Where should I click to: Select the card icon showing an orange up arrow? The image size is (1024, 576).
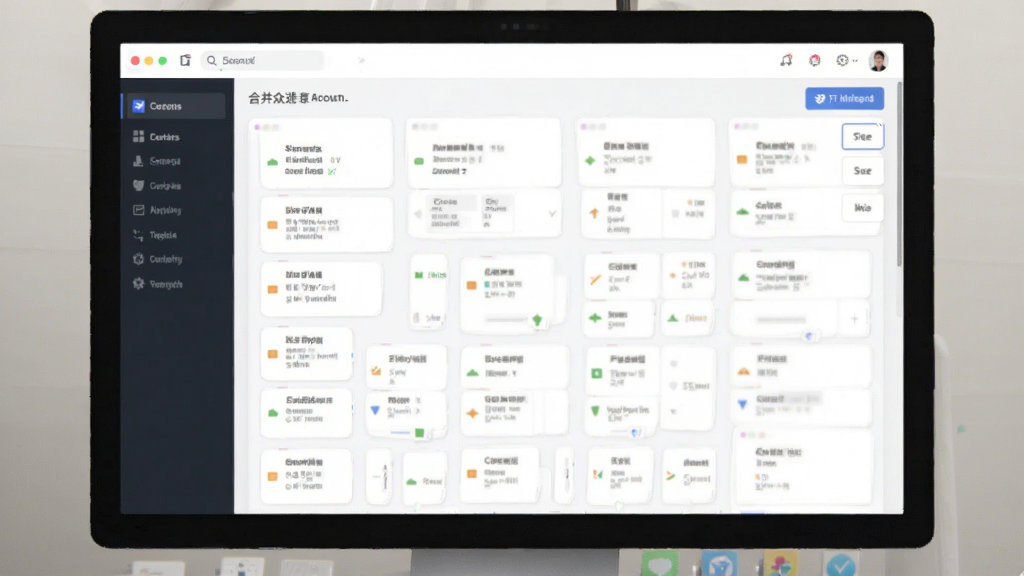click(594, 213)
